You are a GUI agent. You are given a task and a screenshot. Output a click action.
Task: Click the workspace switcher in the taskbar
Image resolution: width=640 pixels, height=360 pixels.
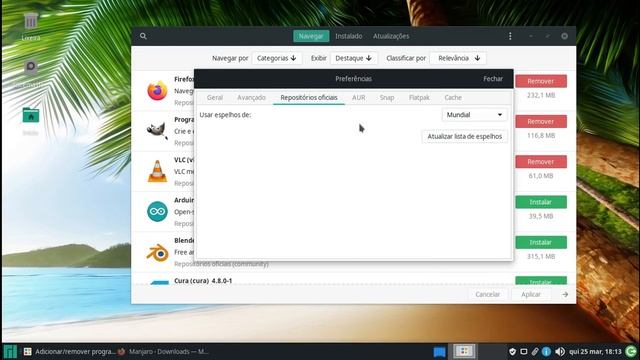tap(464, 351)
